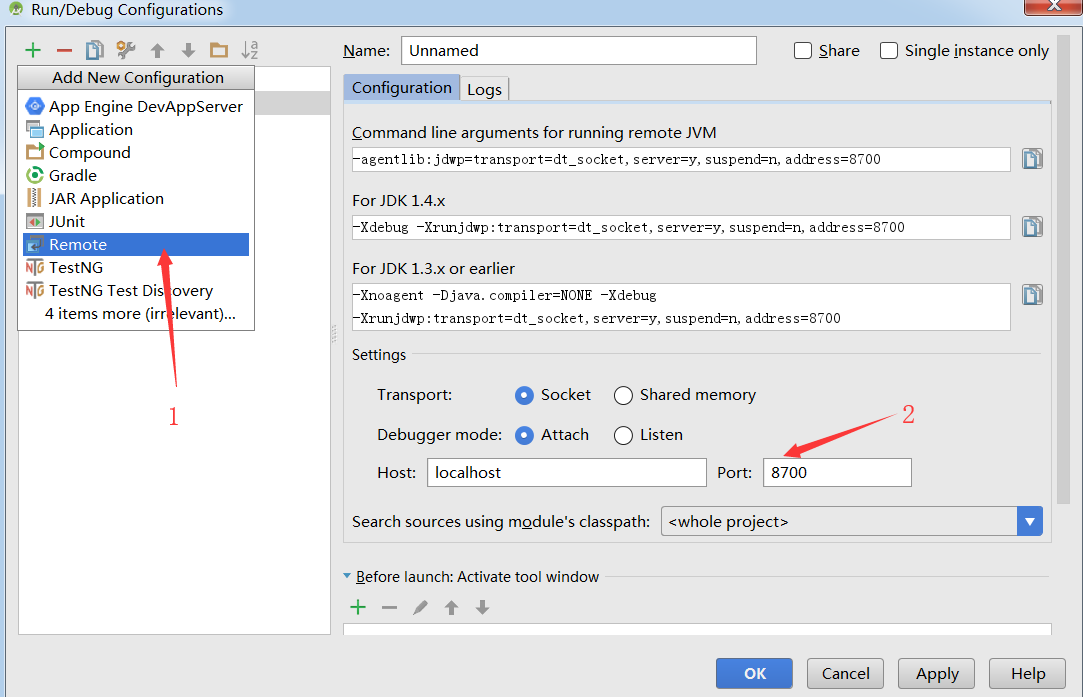Move the Before launch task up
Image resolution: width=1083 pixels, height=697 pixels.
[x=451, y=607]
